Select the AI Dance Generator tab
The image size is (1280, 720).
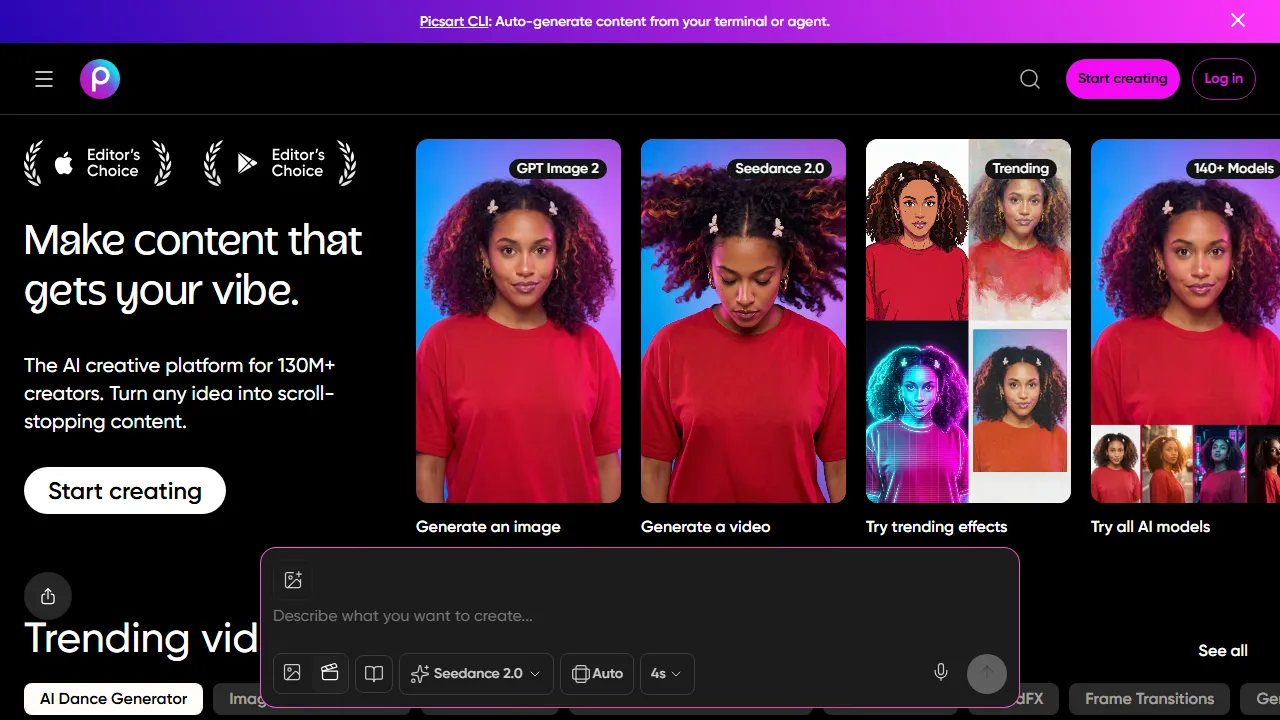(114, 699)
